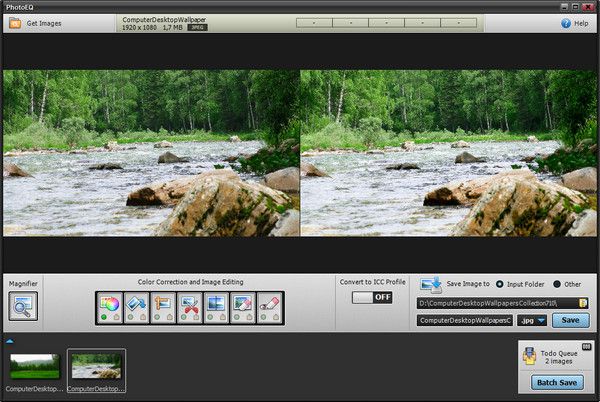Image resolution: width=600 pixels, height=402 pixels.
Task: Click the browse folder icon beside output path
Action: [x=582, y=302]
